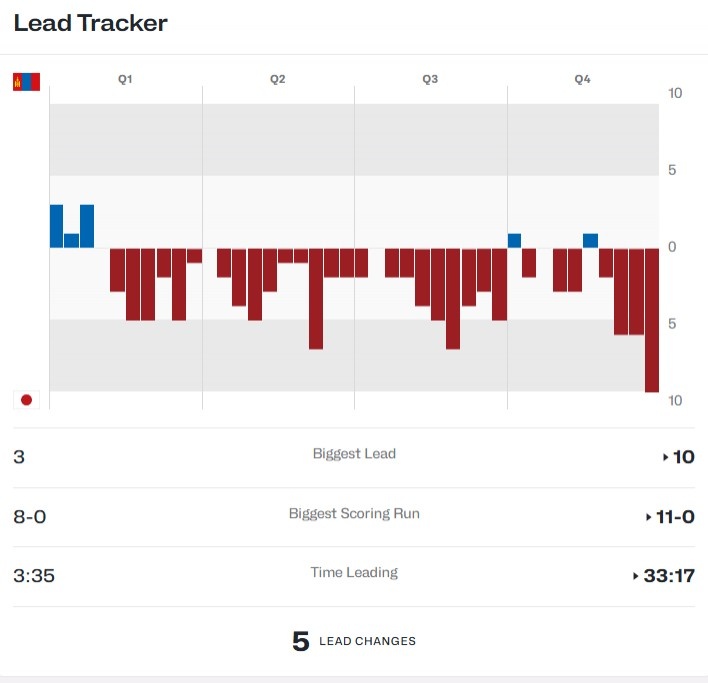This screenshot has width=708, height=683.
Task: Click the Biggest Lead label
Action: tap(354, 454)
